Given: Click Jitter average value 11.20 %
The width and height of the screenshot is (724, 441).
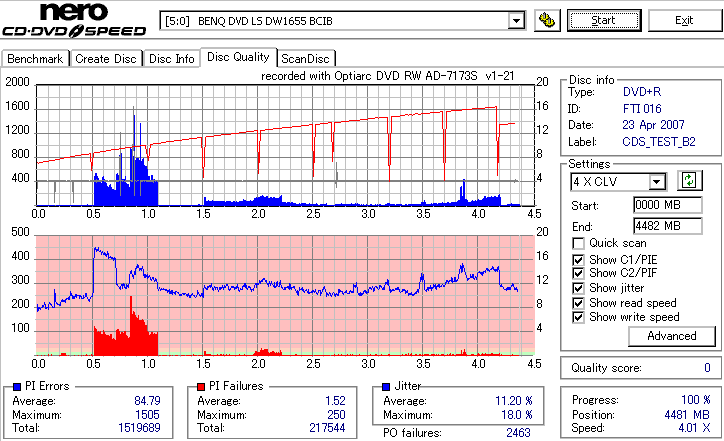Looking at the screenshot, I should point(513,401).
